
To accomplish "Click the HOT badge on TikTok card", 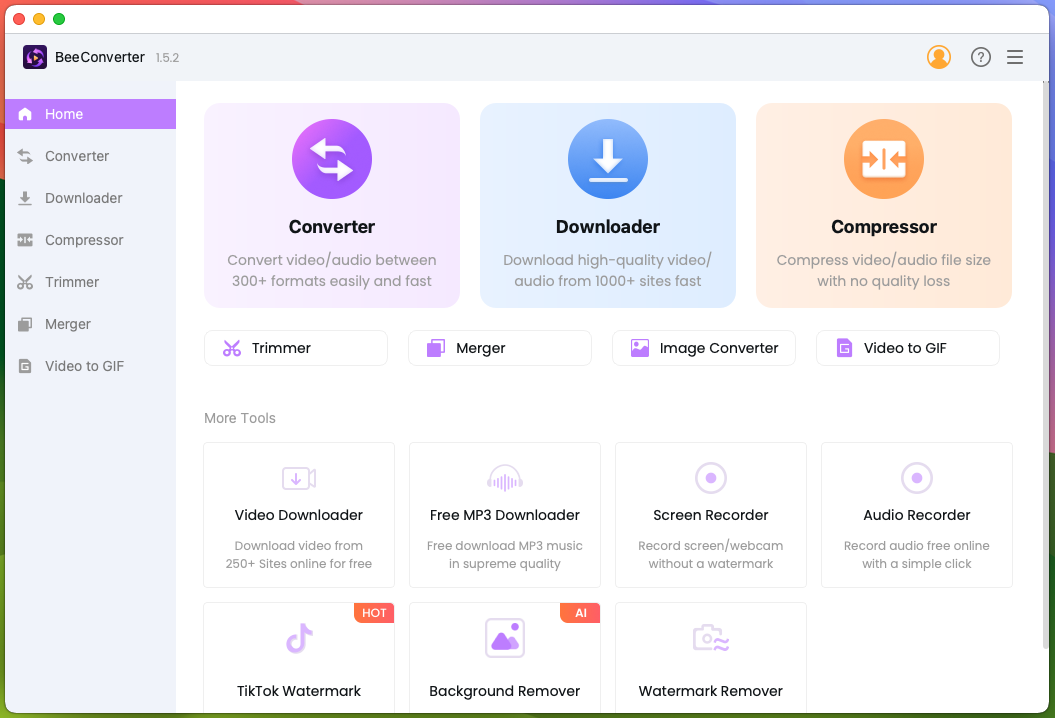I will click(374, 613).
